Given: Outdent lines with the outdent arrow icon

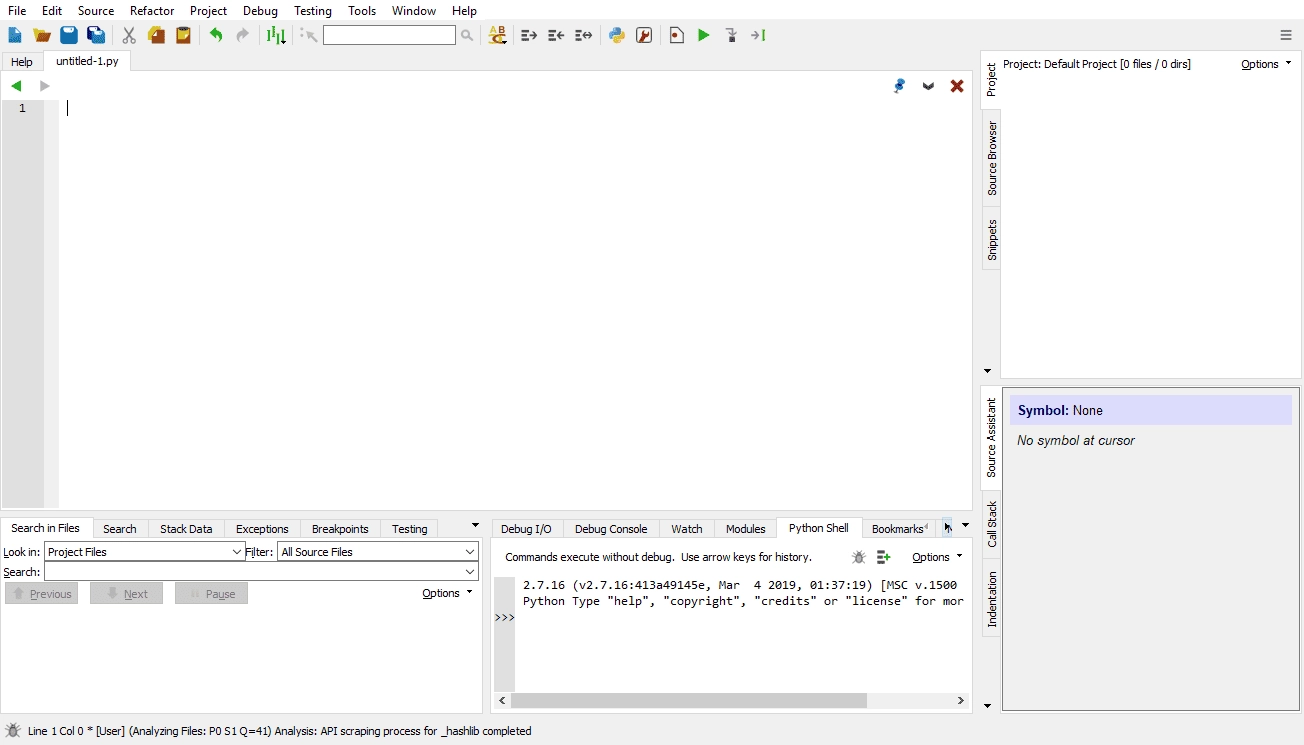Looking at the screenshot, I should point(557,35).
